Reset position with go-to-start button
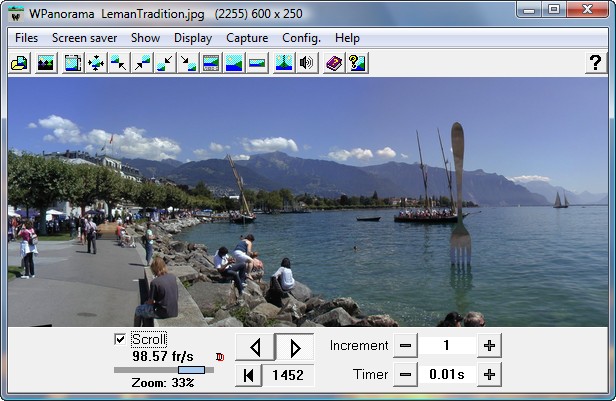Viewport: 616px width, 401px height. [x=248, y=375]
